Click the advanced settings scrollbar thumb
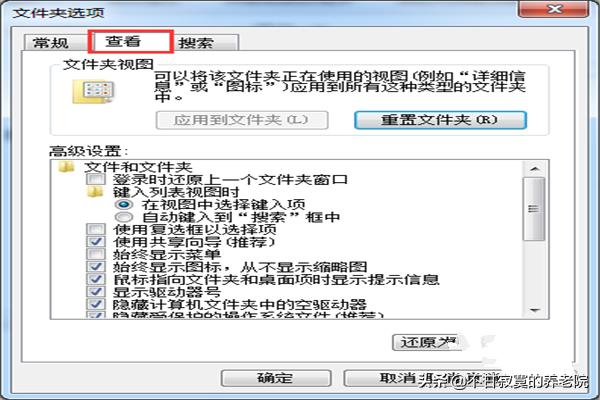 [535, 209]
